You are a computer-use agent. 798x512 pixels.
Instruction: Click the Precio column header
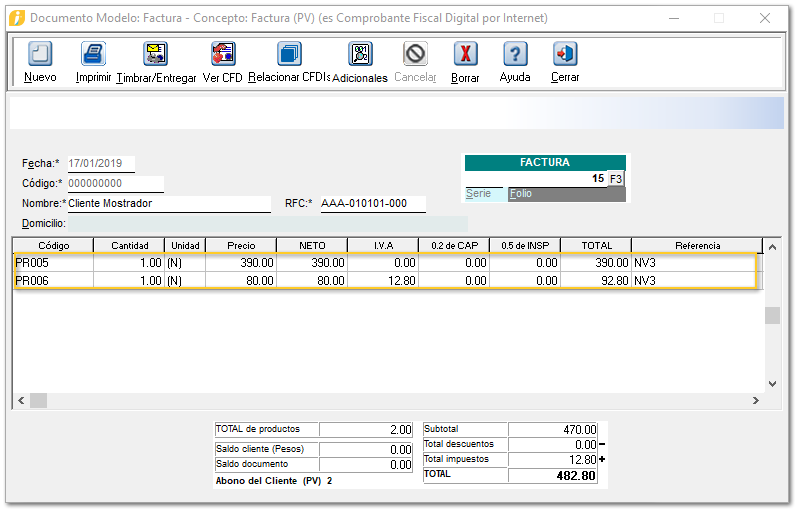pyautogui.click(x=241, y=246)
